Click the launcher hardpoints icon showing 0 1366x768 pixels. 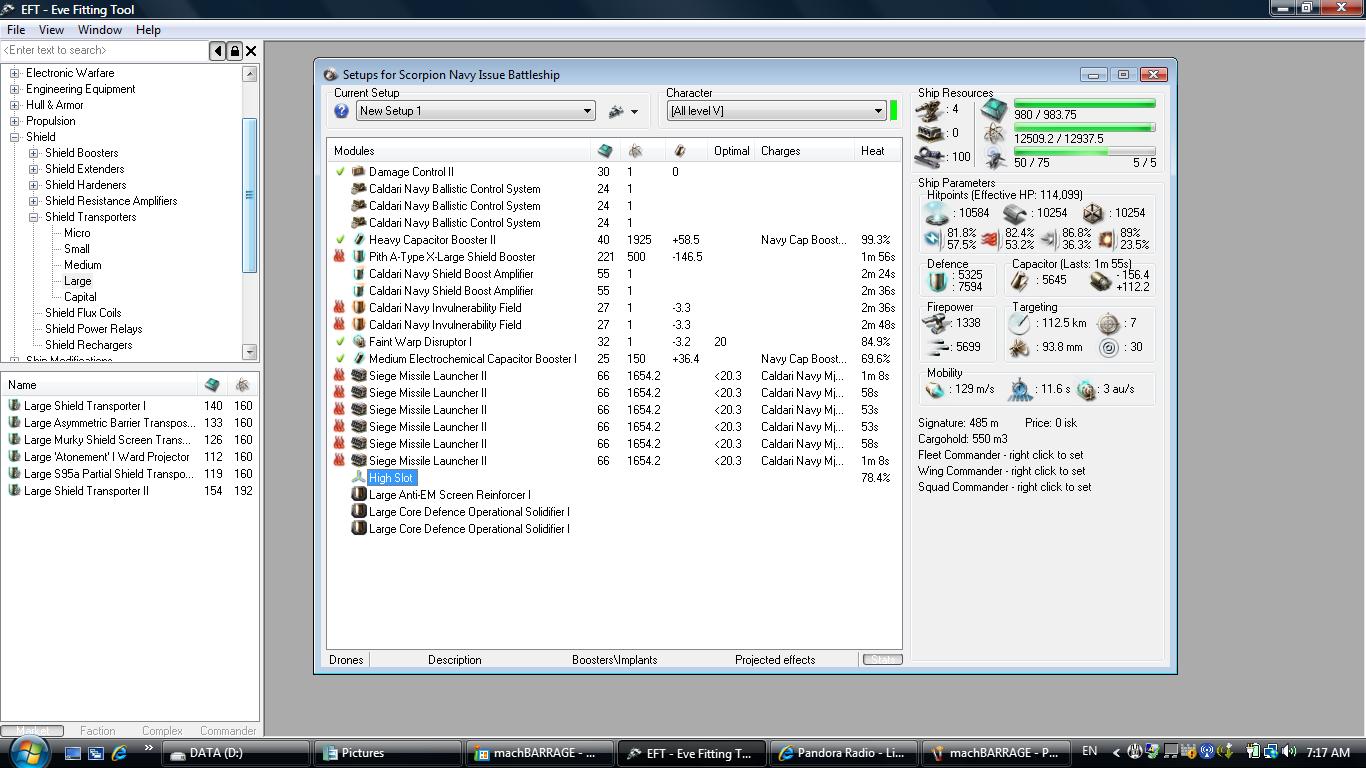(x=930, y=133)
